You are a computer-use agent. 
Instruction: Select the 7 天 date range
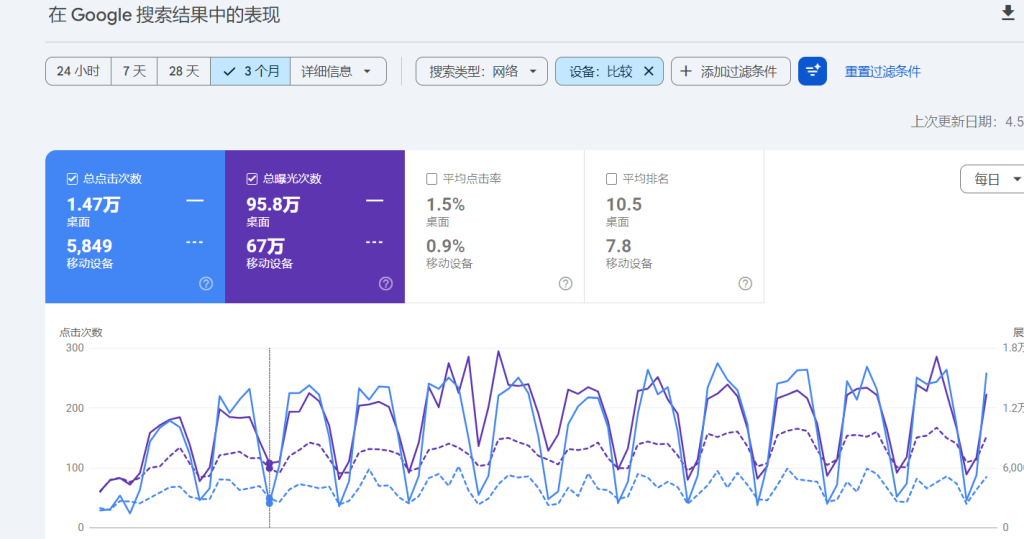135,71
